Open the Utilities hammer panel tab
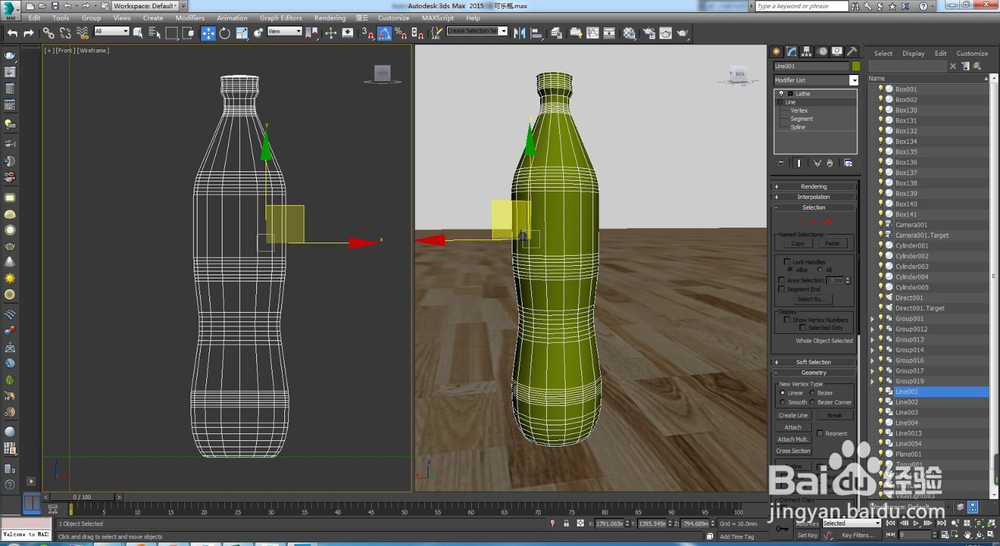Viewport: 1000px width, 546px height. coord(851,52)
